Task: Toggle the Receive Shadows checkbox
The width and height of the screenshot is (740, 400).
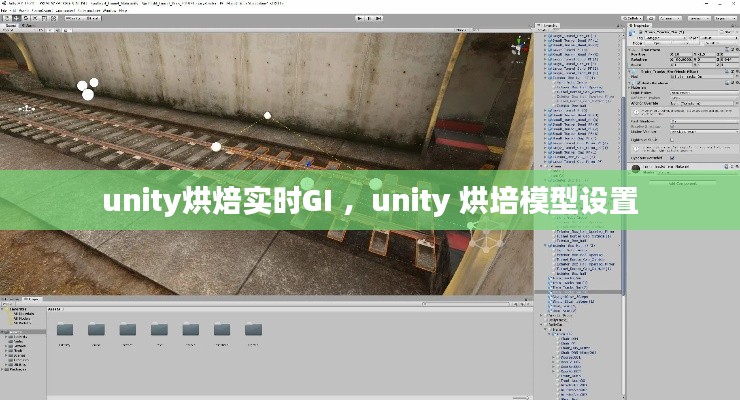Action: [672, 126]
